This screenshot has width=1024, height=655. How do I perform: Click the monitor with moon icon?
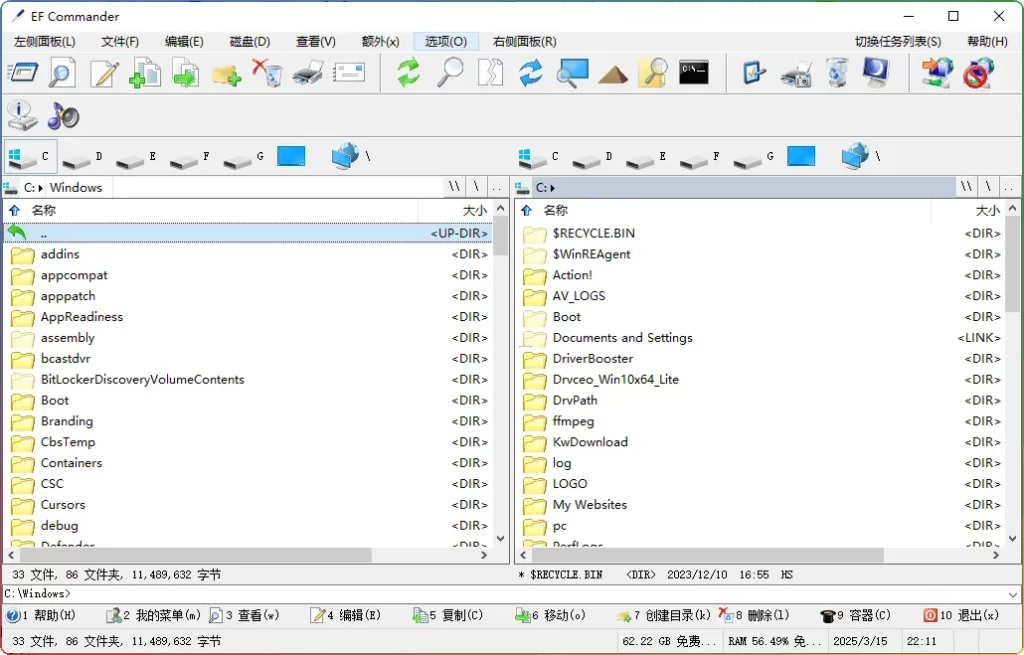[x=876, y=72]
